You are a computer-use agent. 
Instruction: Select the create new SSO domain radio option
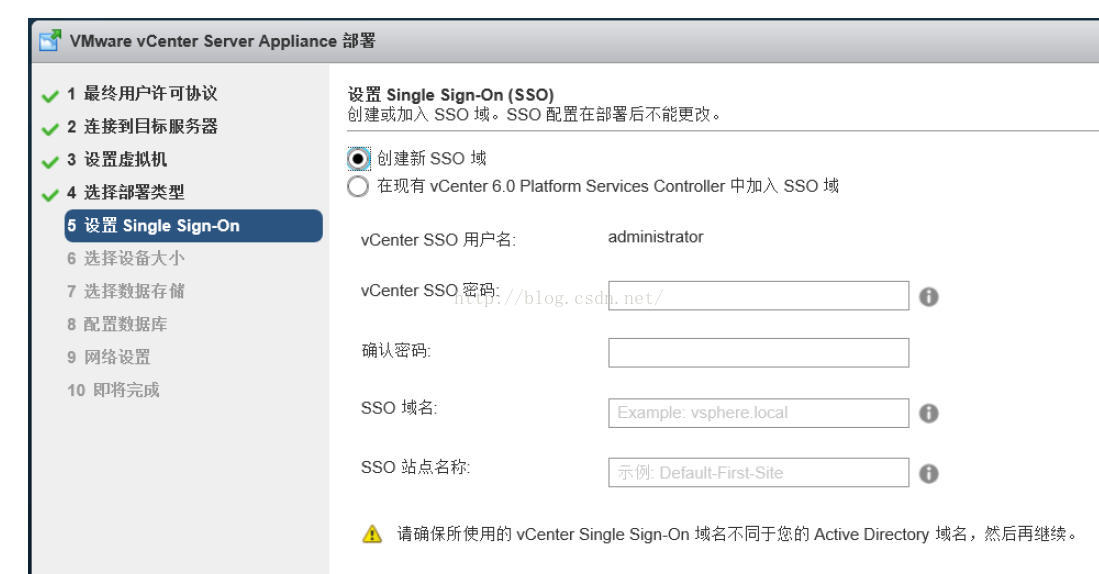tap(358, 159)
